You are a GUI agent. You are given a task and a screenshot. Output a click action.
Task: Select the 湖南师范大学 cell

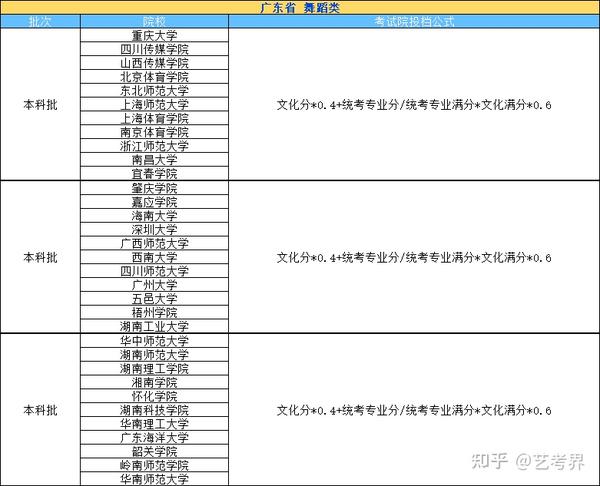154,354
